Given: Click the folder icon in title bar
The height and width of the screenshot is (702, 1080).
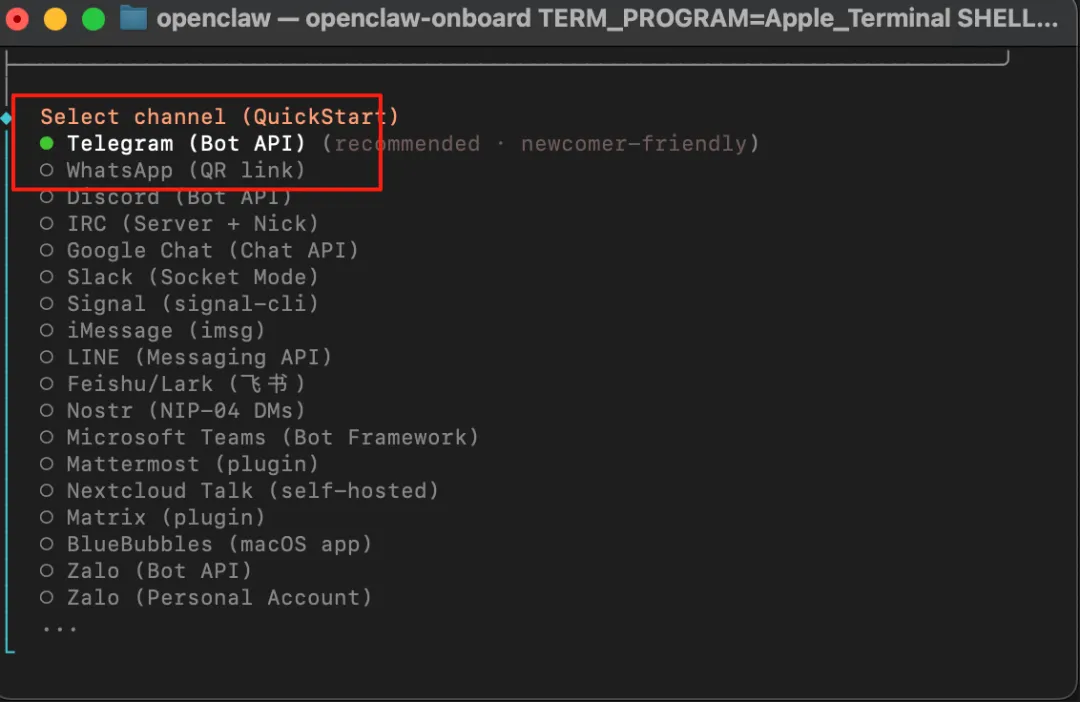Looking at the screenshot, I should point(133,19).
